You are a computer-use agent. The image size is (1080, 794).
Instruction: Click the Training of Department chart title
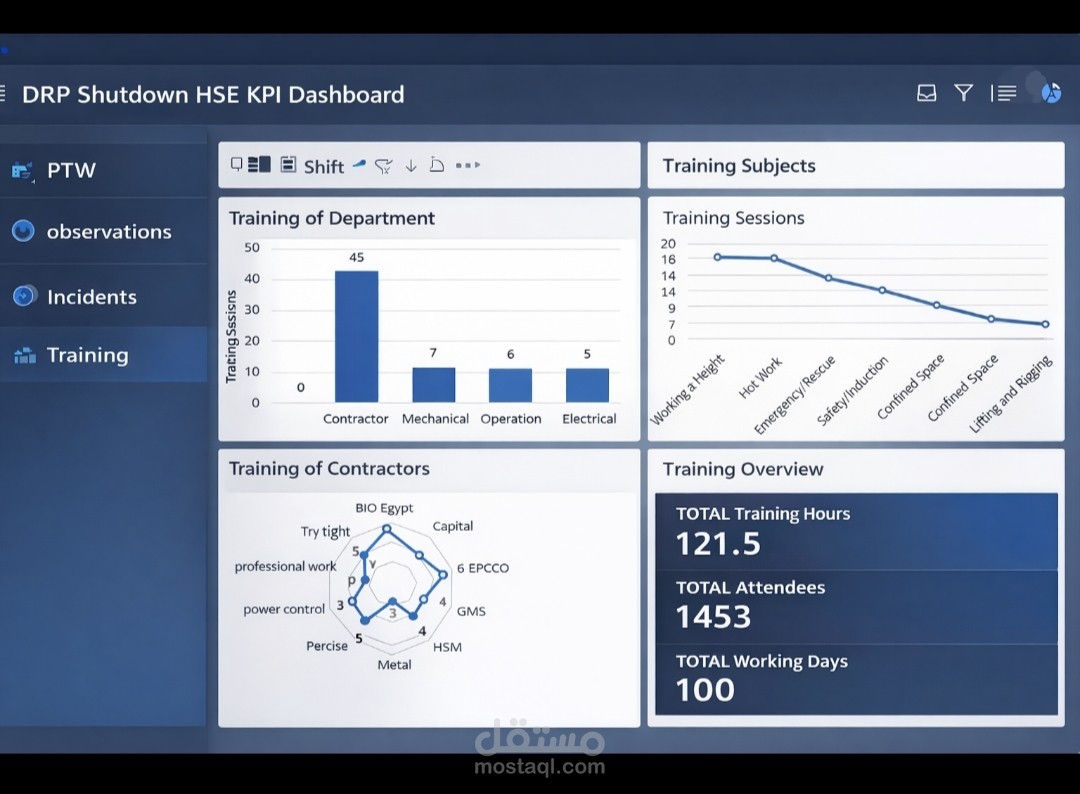click(x=331, y=218)
